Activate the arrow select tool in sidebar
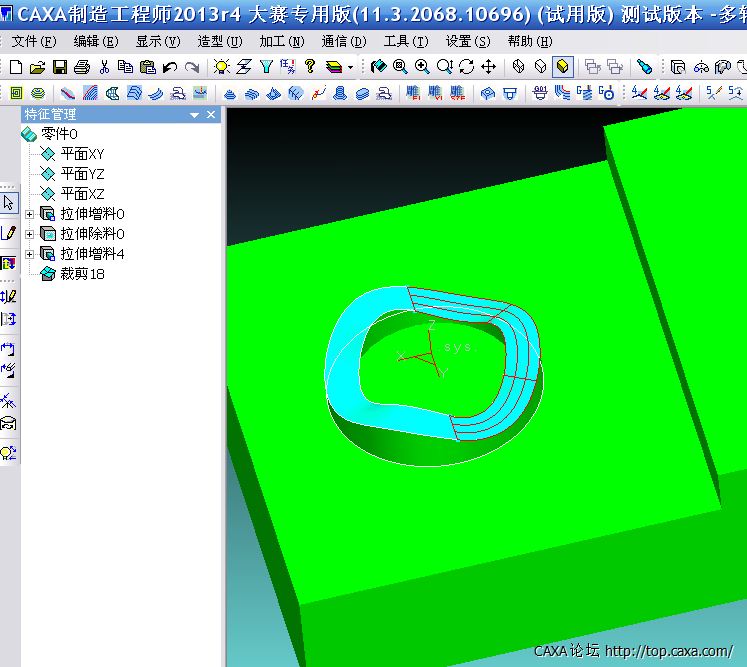The width and height of the screenshot is (747, 667). (x=9, y=203)
